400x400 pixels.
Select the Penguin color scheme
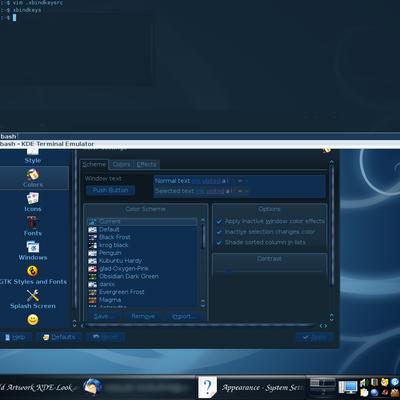142,253
